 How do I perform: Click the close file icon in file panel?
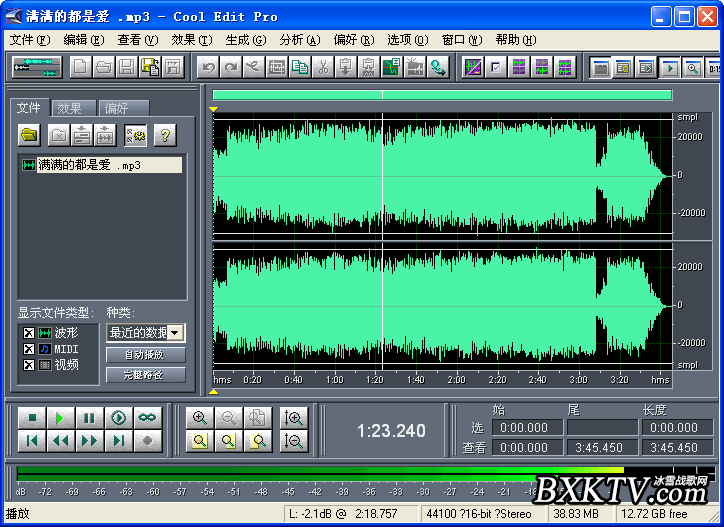[59, 135]
